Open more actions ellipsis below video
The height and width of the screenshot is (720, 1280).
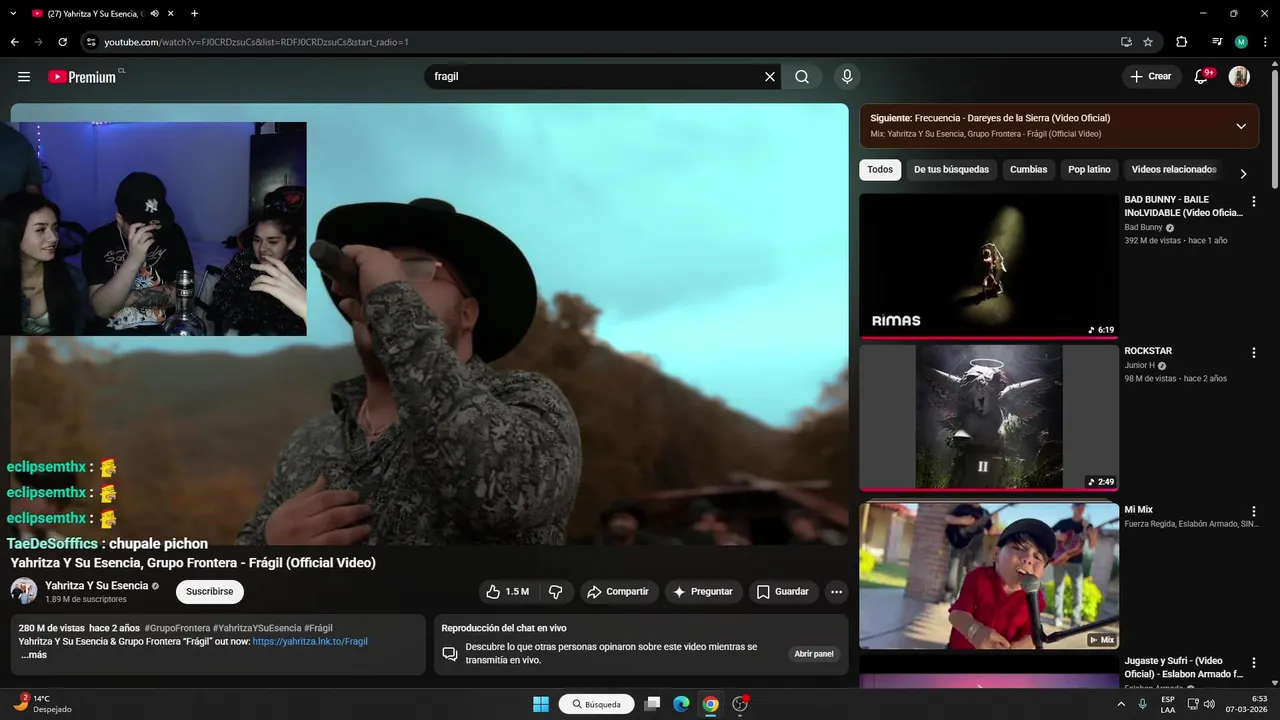point(836,592)
